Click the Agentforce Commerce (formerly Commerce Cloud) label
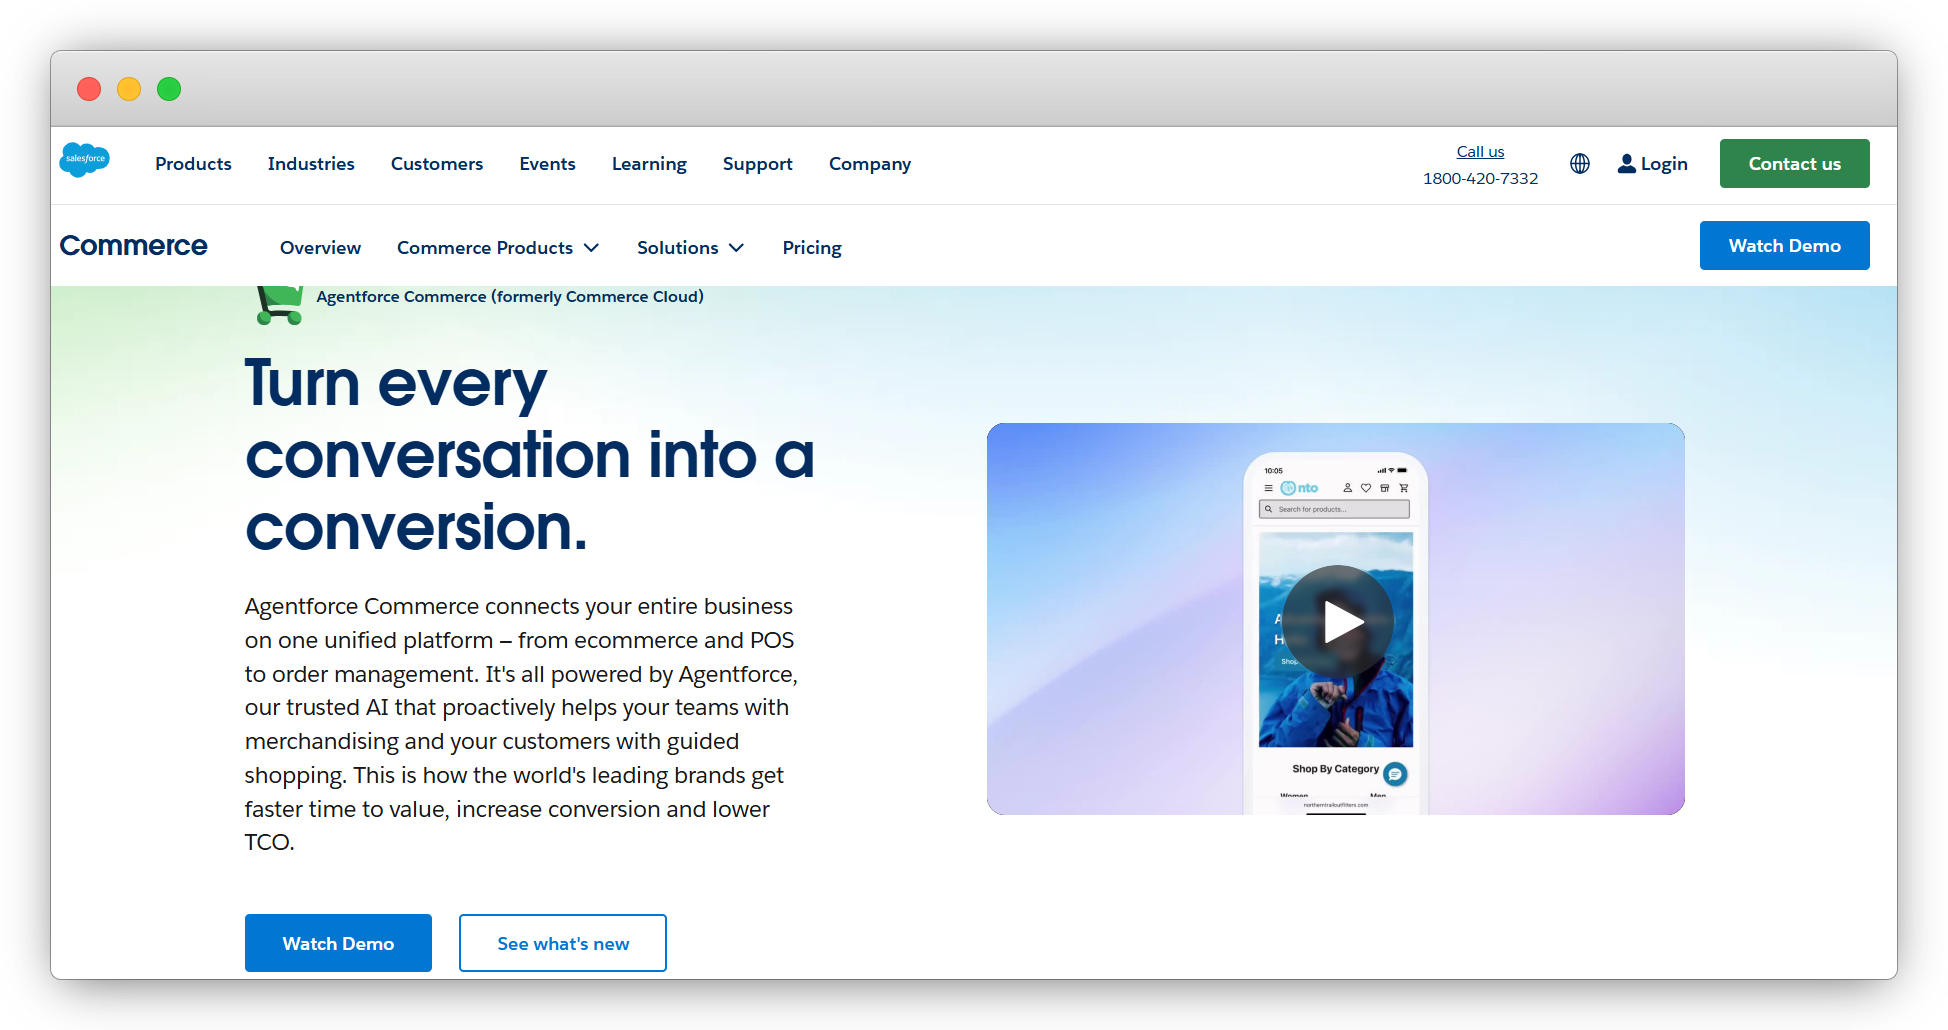The height and width of the screenshot is (1030, 1948). click(x=510, y=296)
